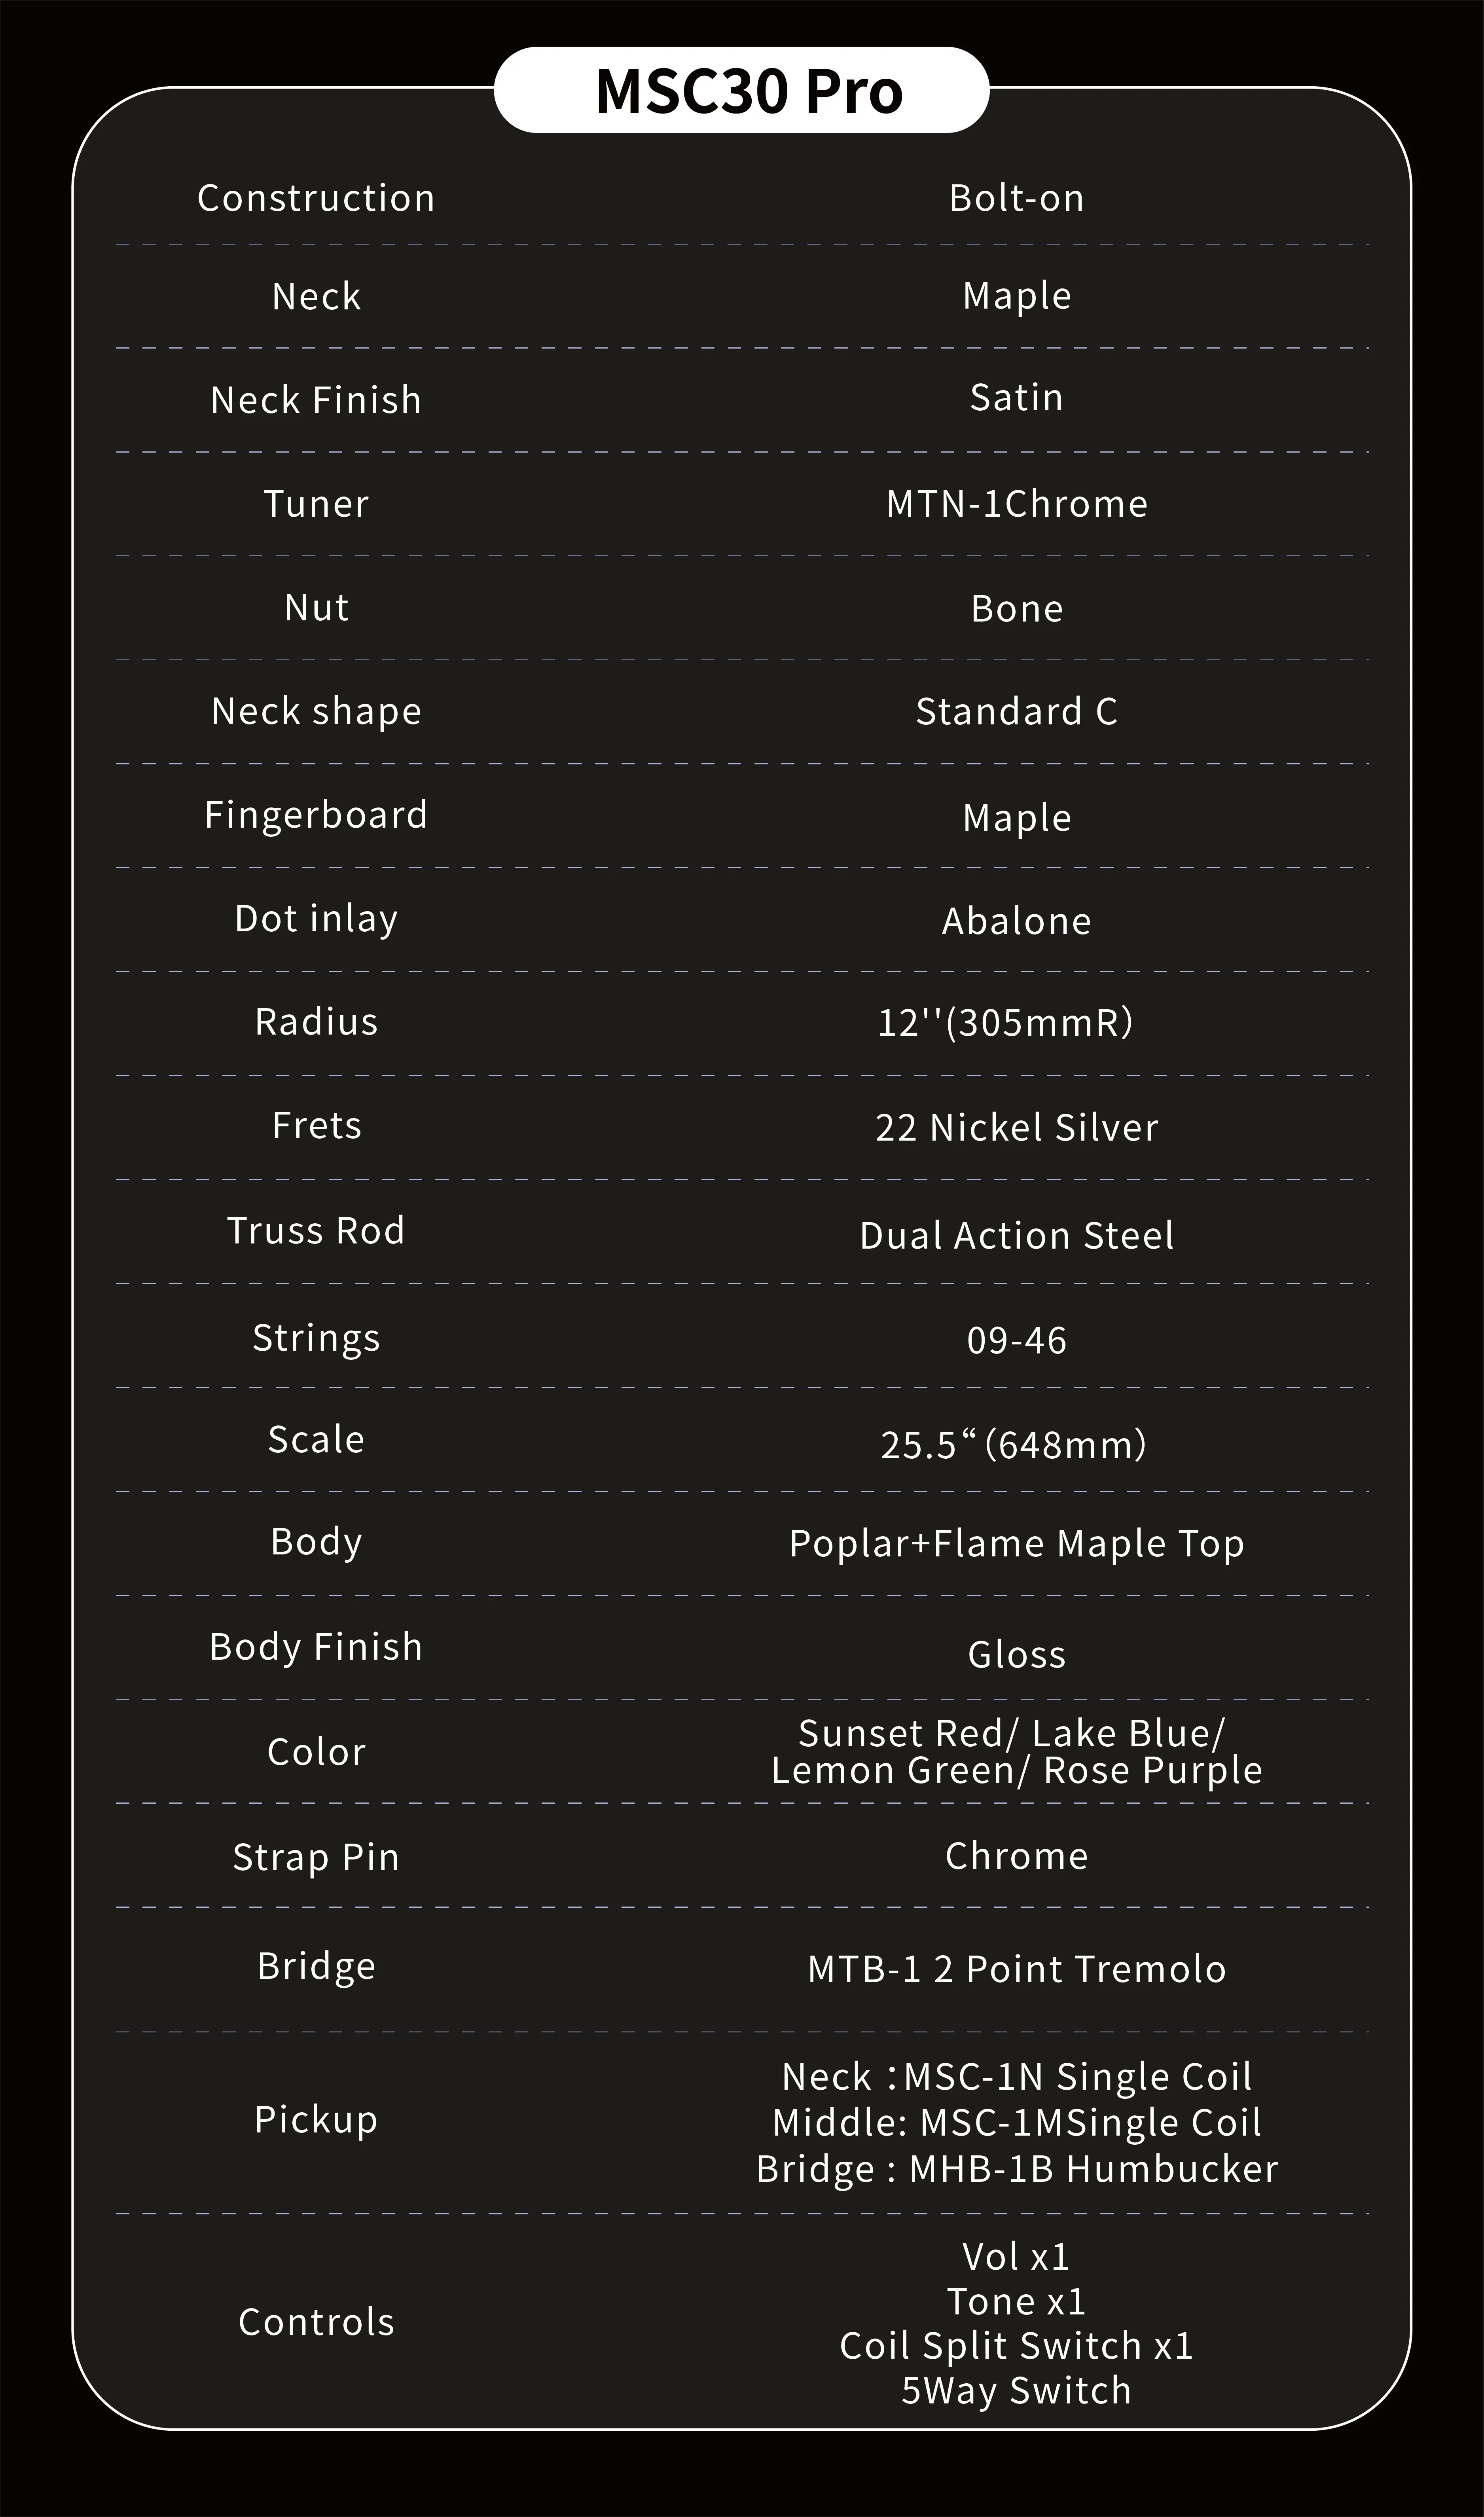Viewport: 1484px width, 2517px height.
Task: Select the Construction label
Action: click(316, 198)
